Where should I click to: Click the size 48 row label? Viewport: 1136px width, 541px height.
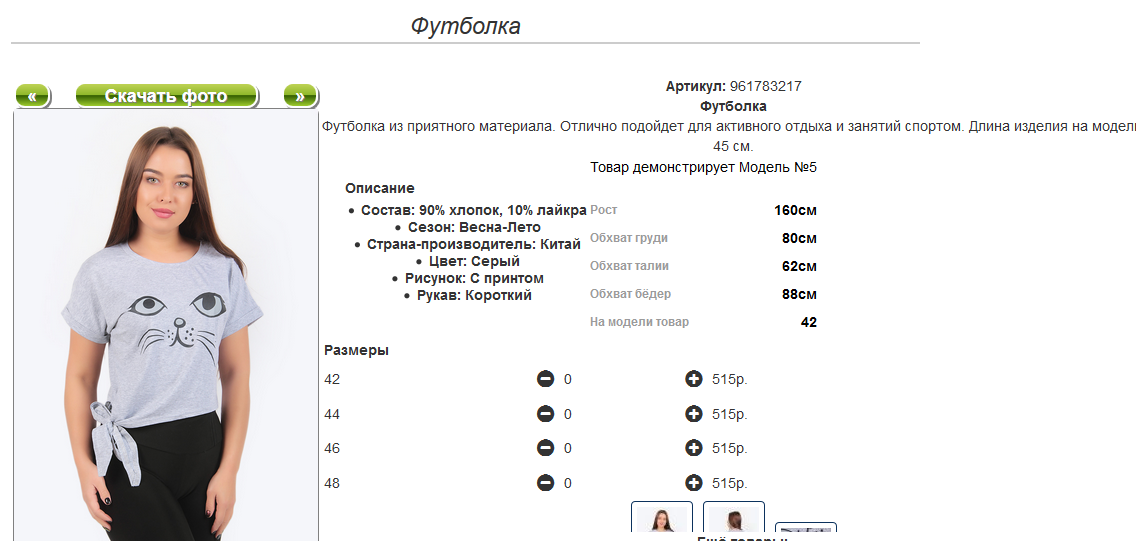(x=332, y=483)
